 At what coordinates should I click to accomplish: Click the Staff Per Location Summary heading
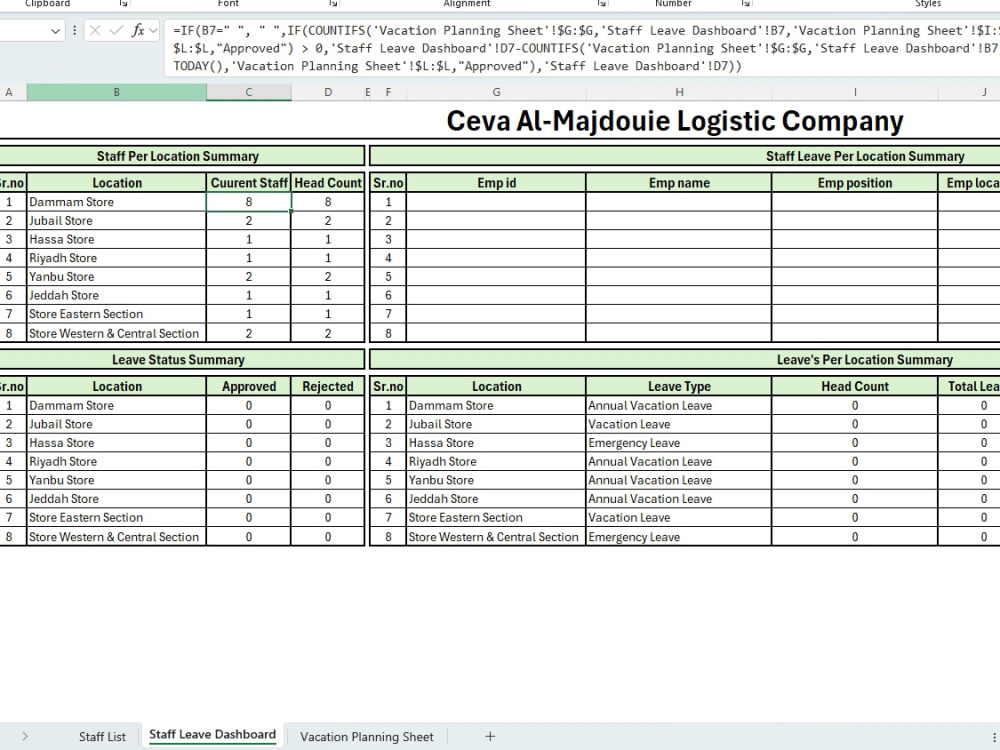coord(178,156)
